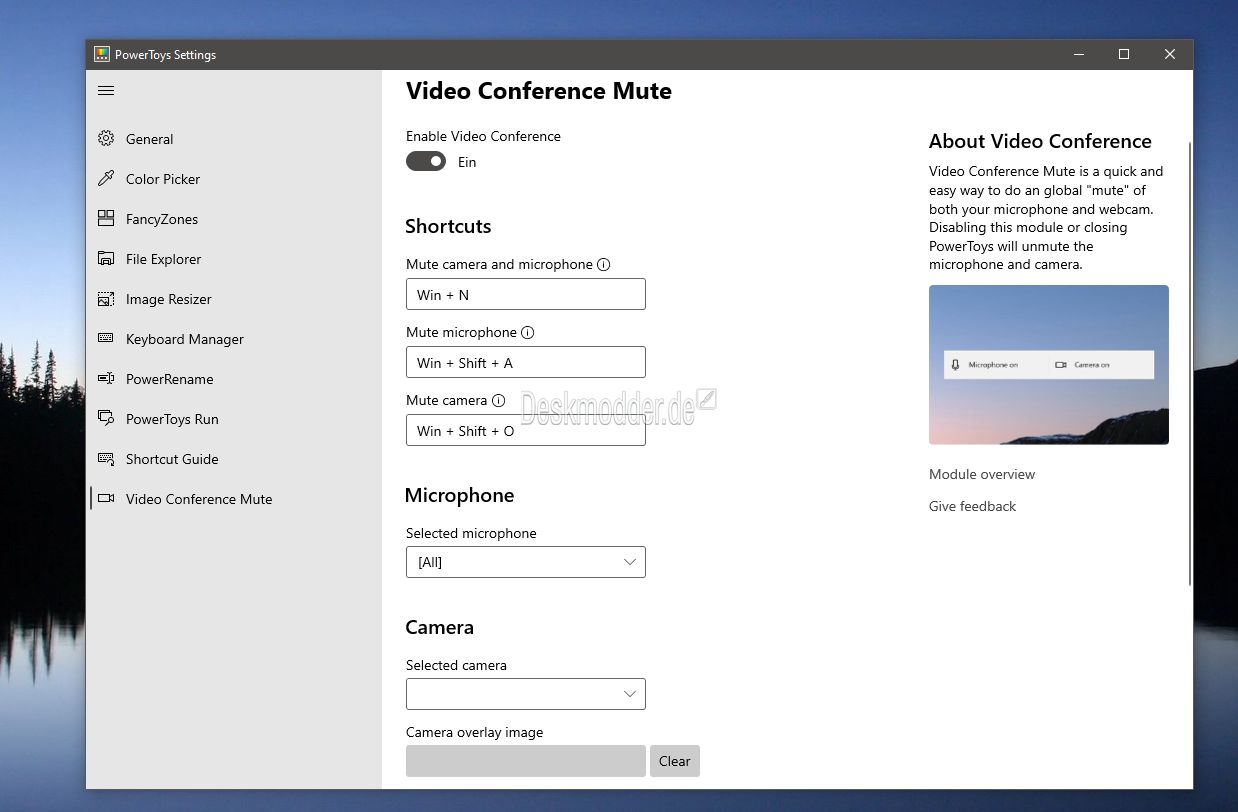Open the Color Picker settings page
1238x812 pixels.
point(234,179)
